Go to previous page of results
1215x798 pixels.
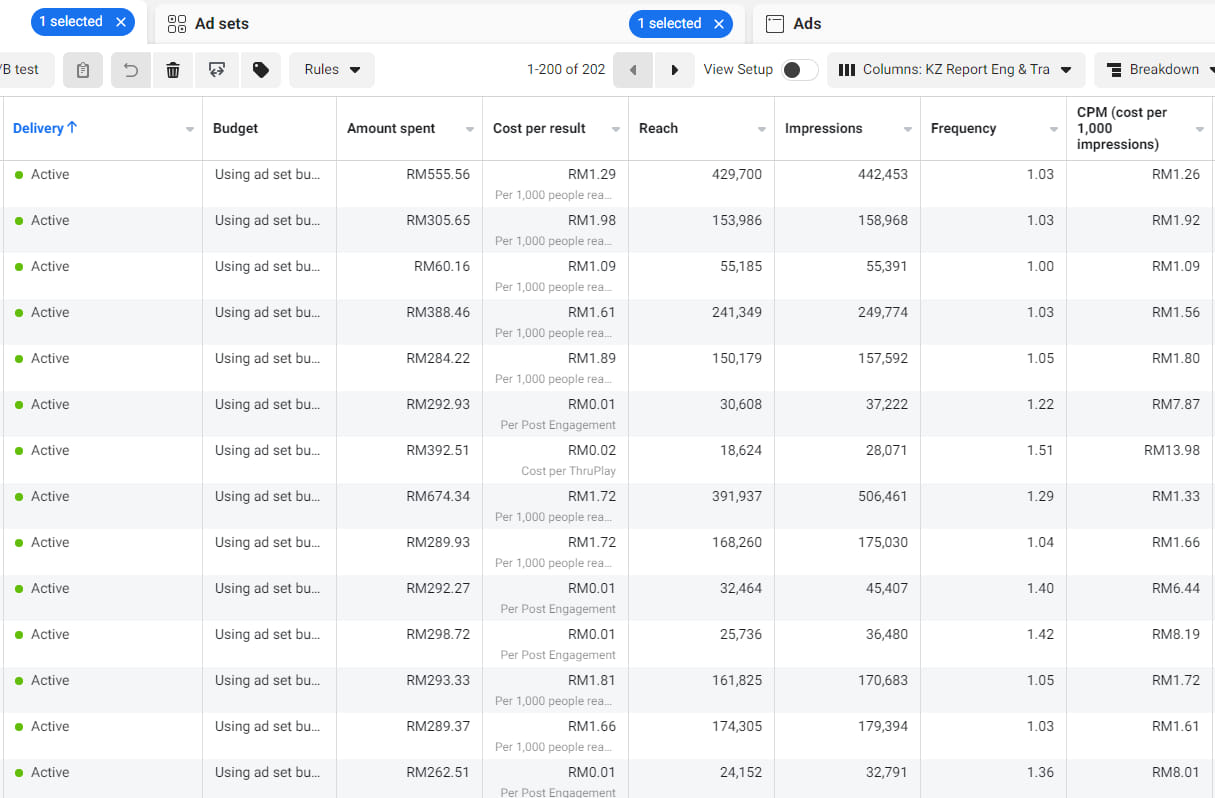pyautogui.click(x=632, y=70)
